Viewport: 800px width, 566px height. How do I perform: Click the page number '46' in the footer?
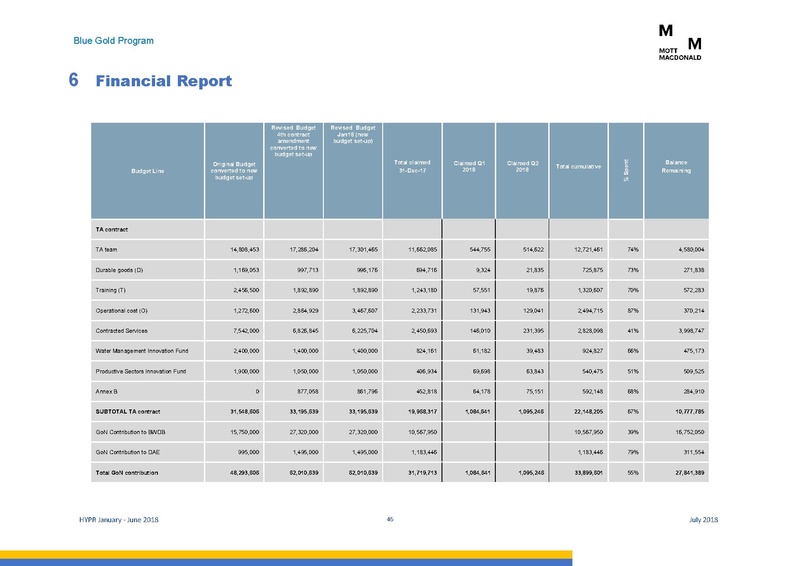[x=390, y=519]
